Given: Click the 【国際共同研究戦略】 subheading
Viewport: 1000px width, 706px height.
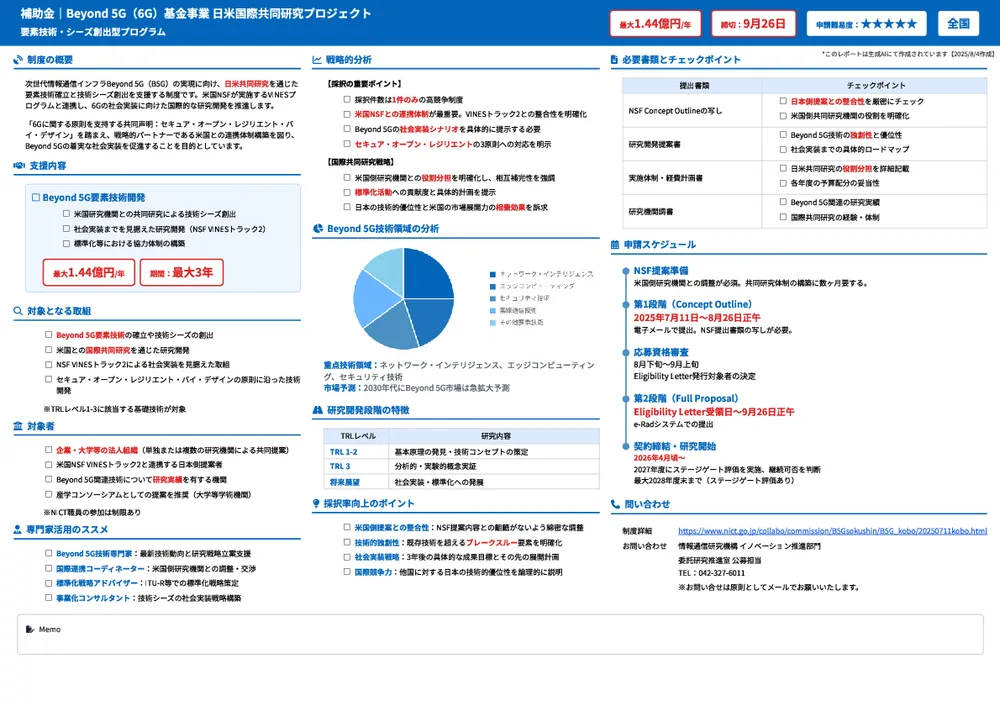Looking at the screenshot, I should (360, 162).
